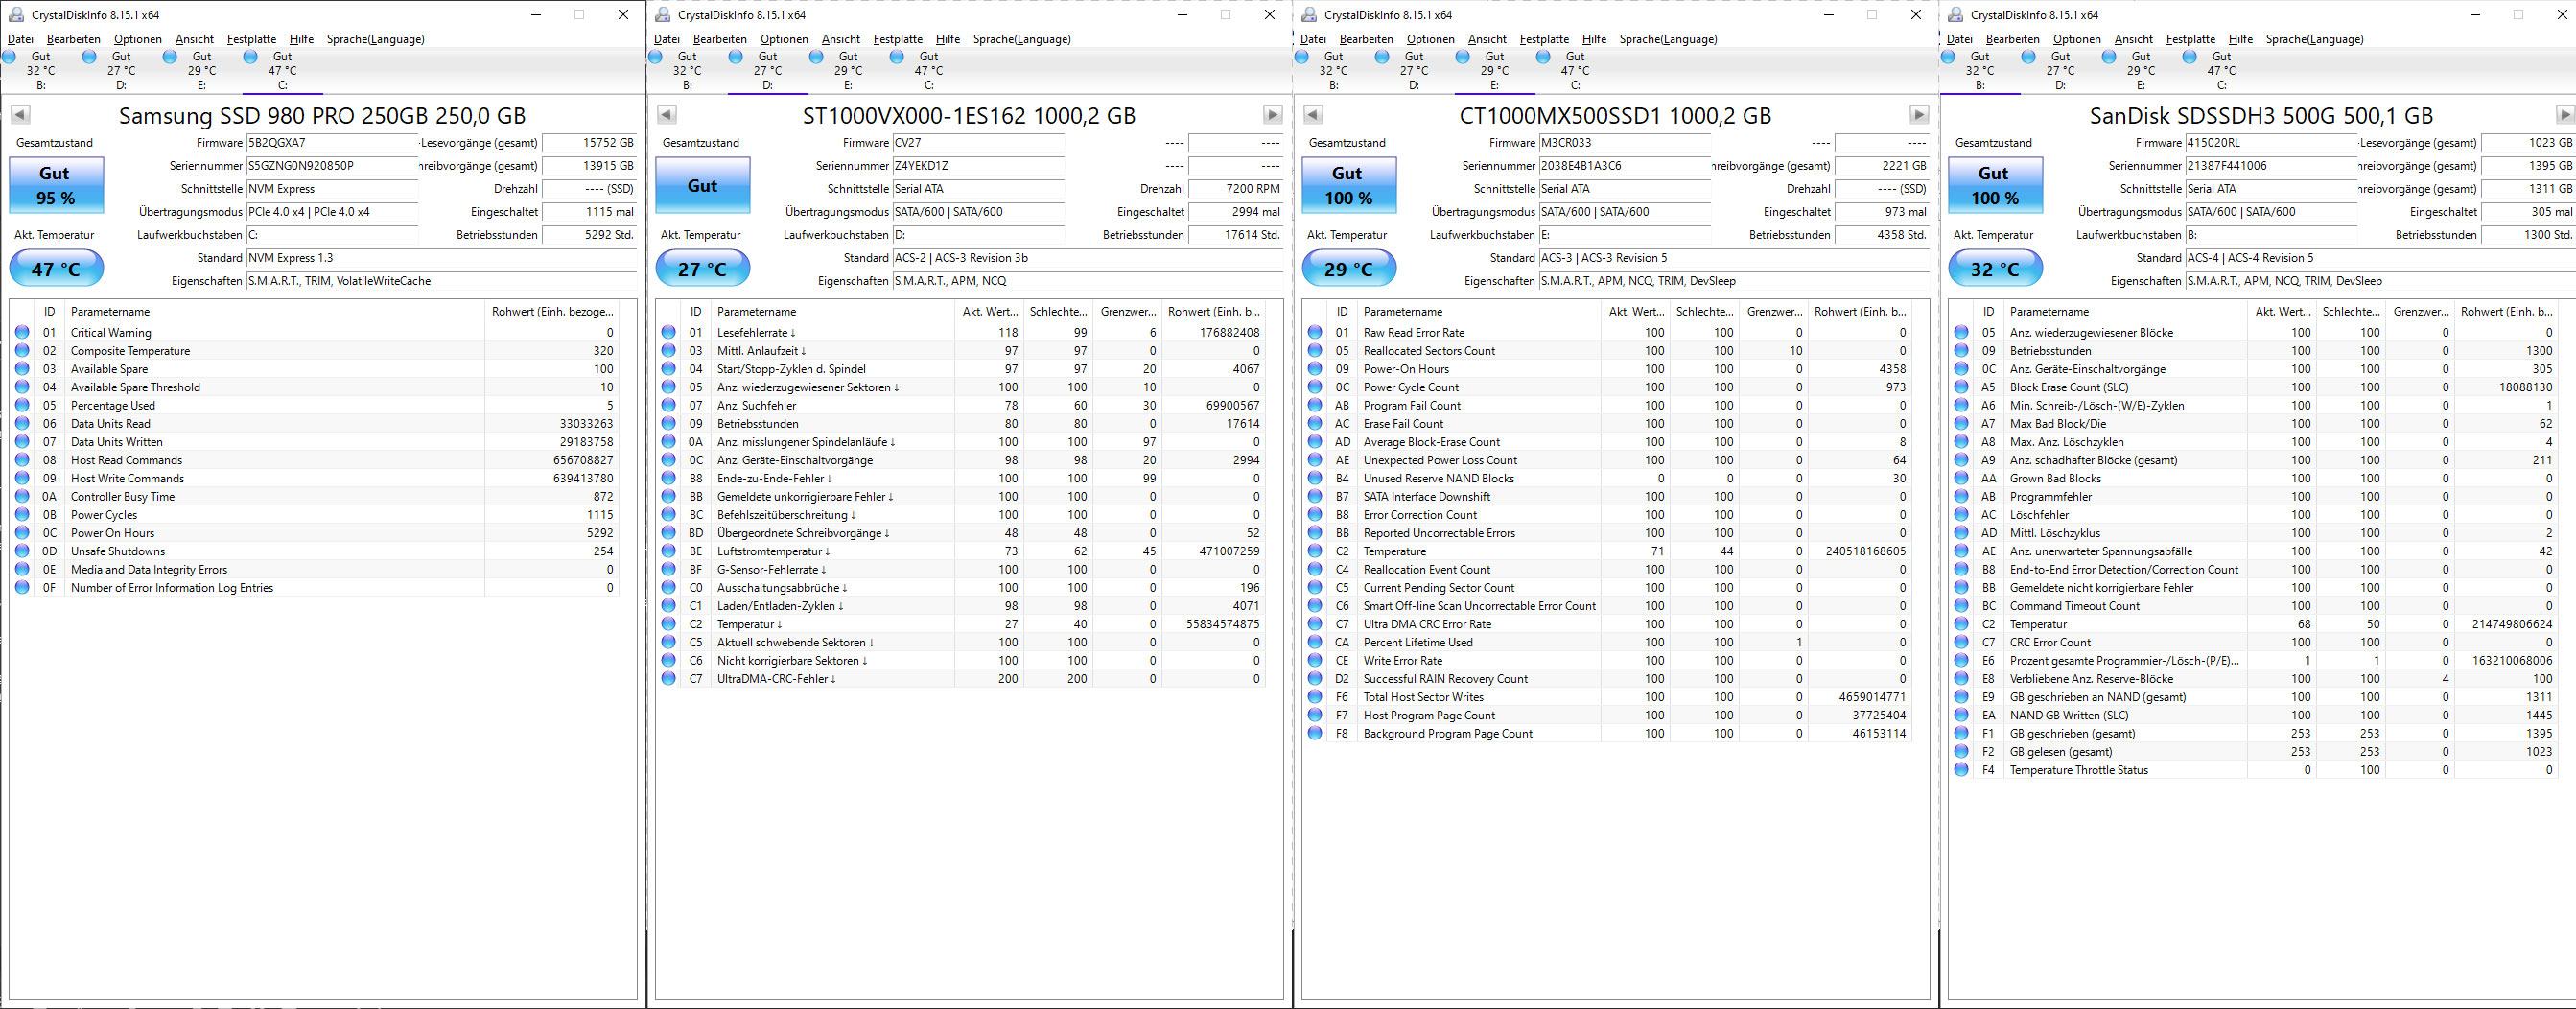Click the Firmware field showing 5B2QGXA7

[332, 143]
